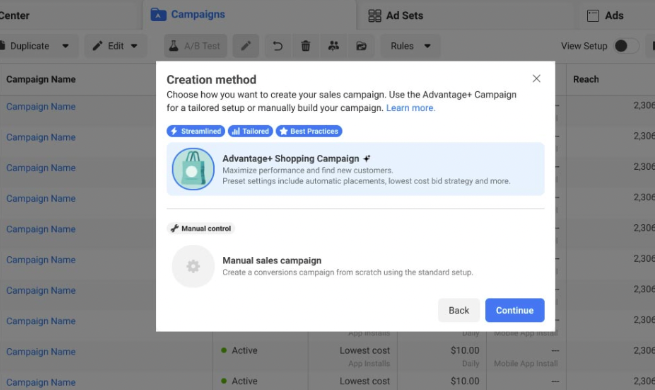Open the Rules dropdown

(410, 46)
